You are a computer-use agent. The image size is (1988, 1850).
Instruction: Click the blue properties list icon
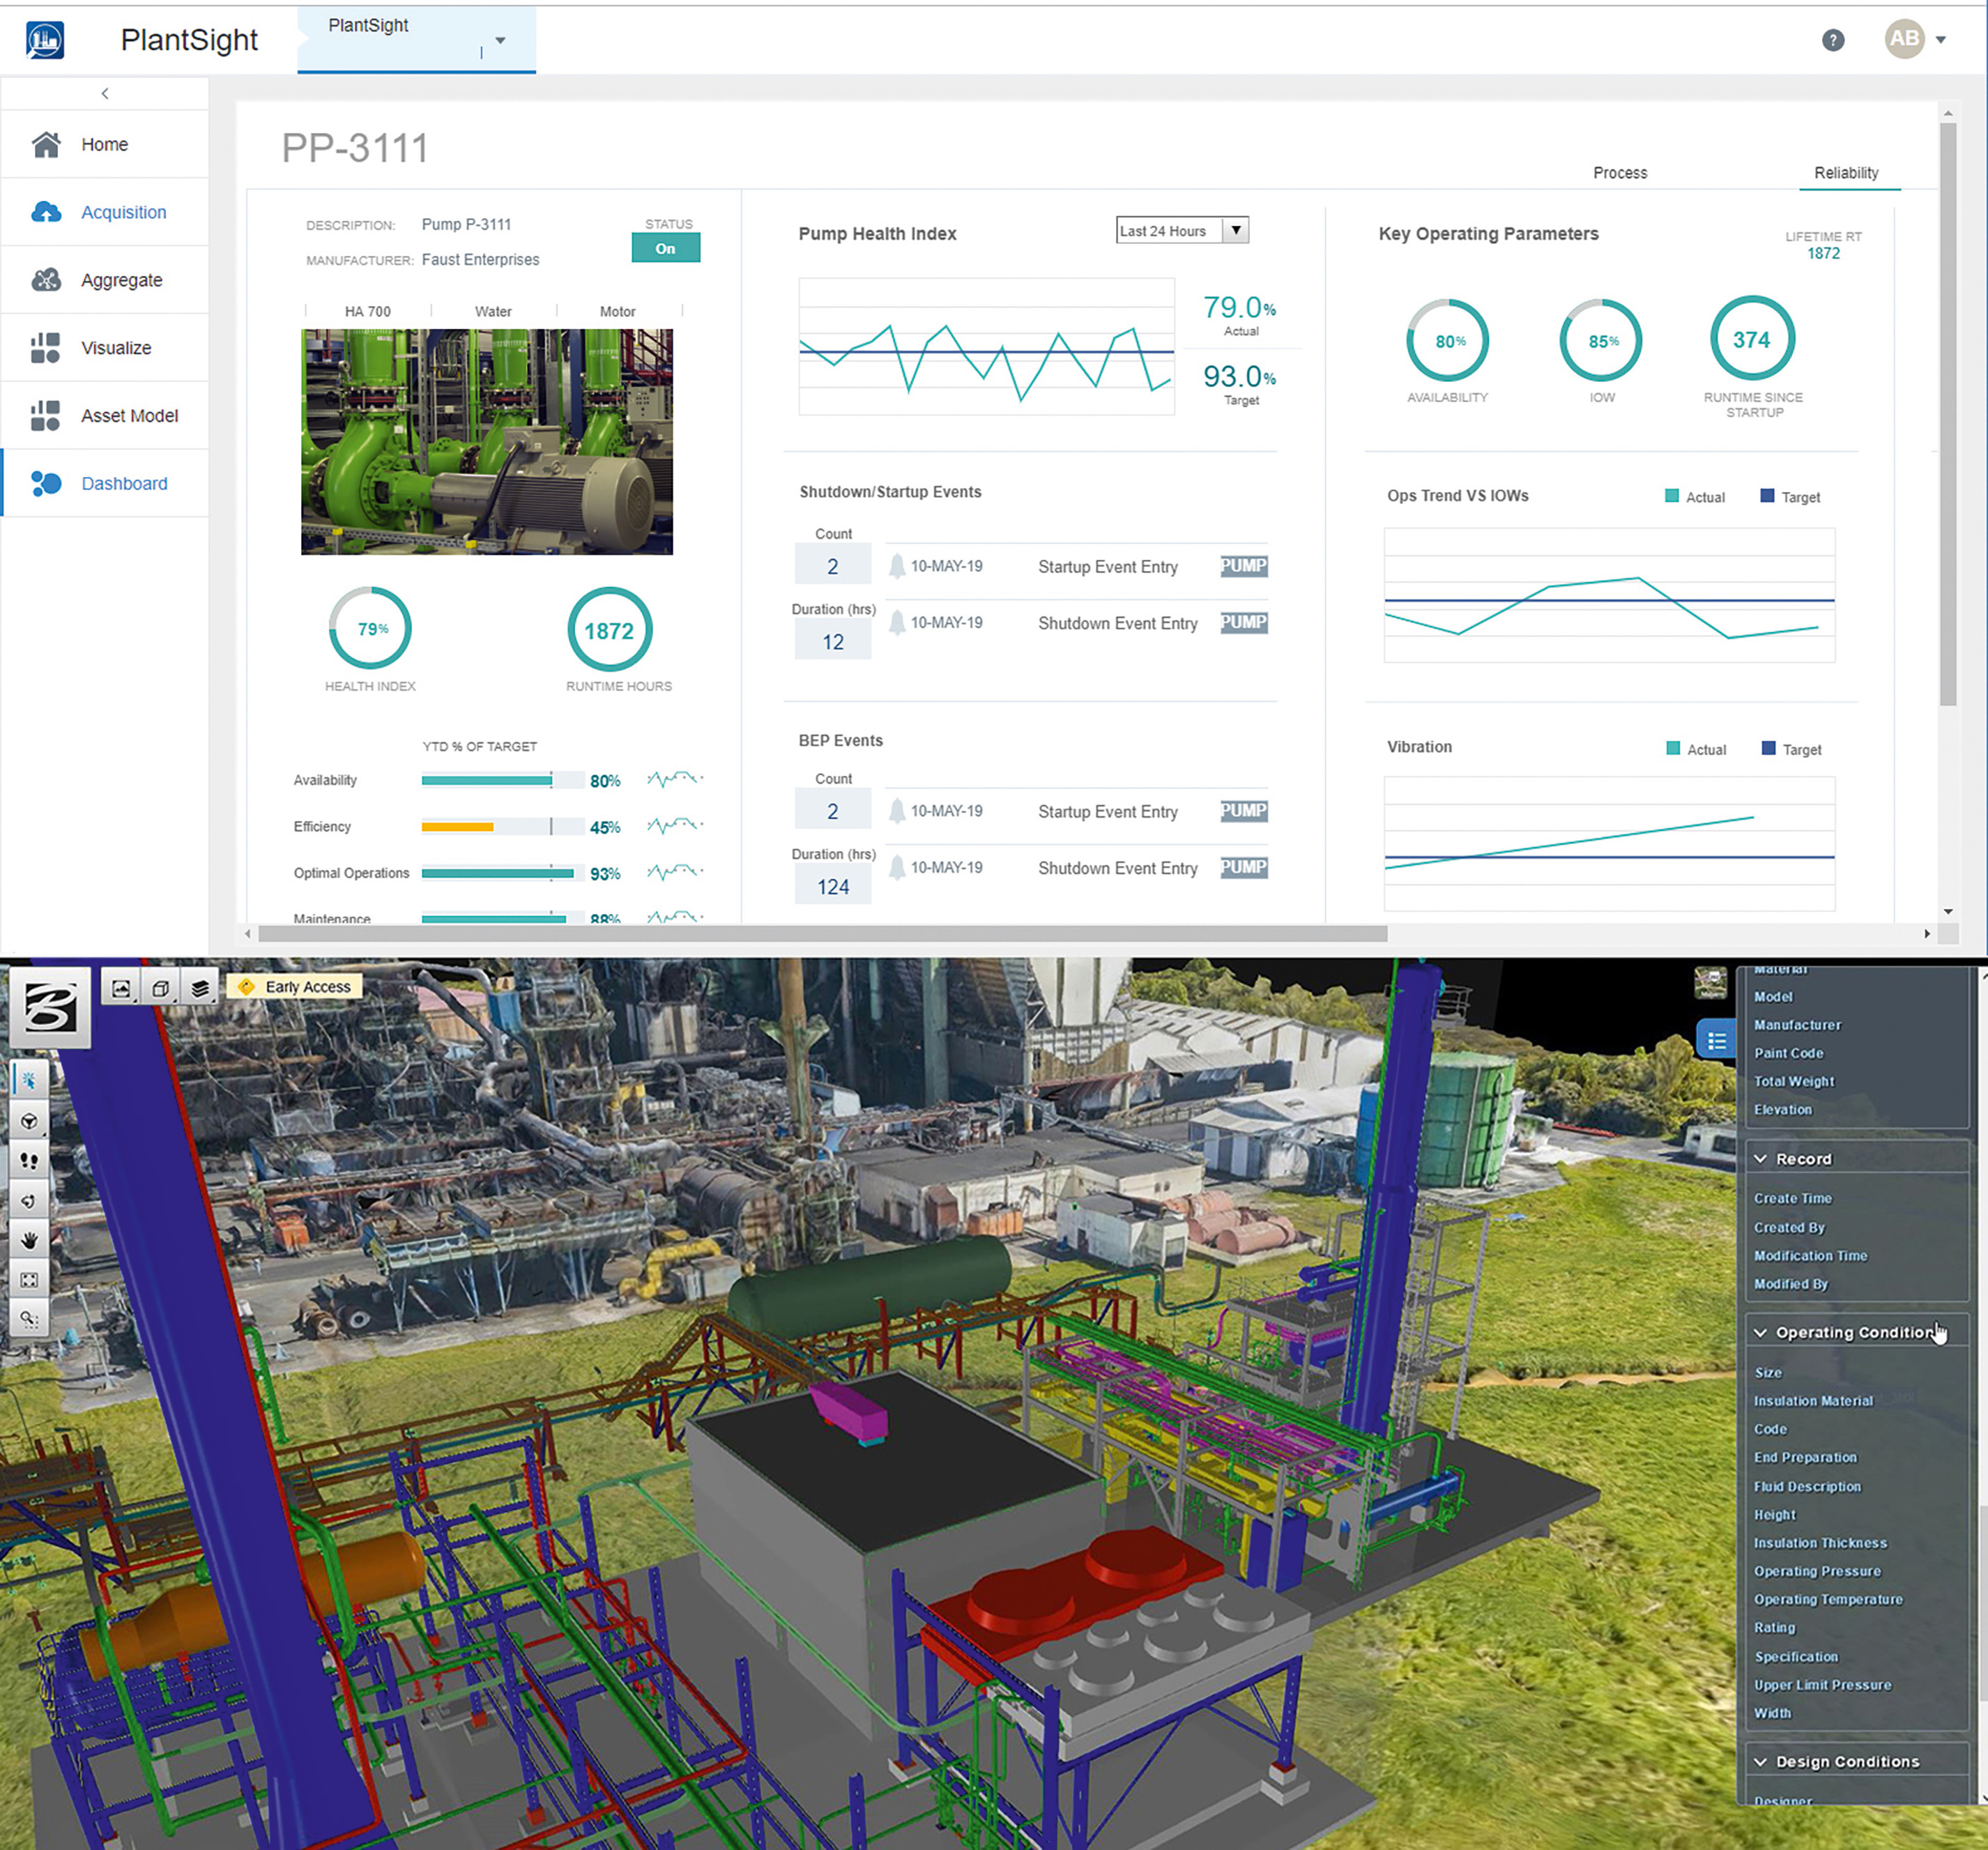1716,1041
